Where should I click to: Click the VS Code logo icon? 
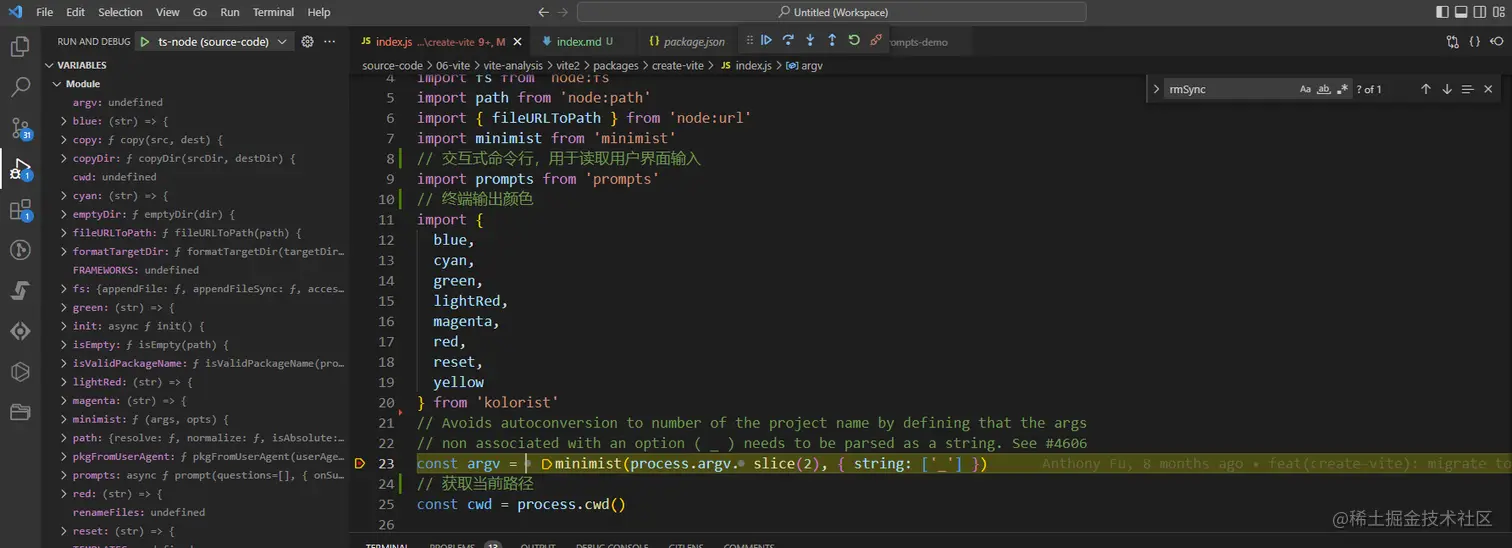click(15, 12)
